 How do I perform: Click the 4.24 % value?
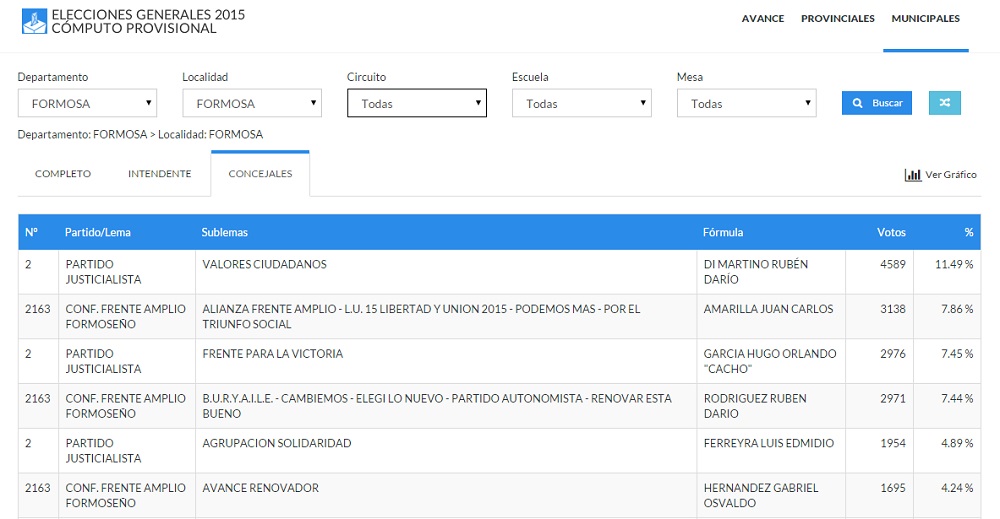click(x=957, y=487)
